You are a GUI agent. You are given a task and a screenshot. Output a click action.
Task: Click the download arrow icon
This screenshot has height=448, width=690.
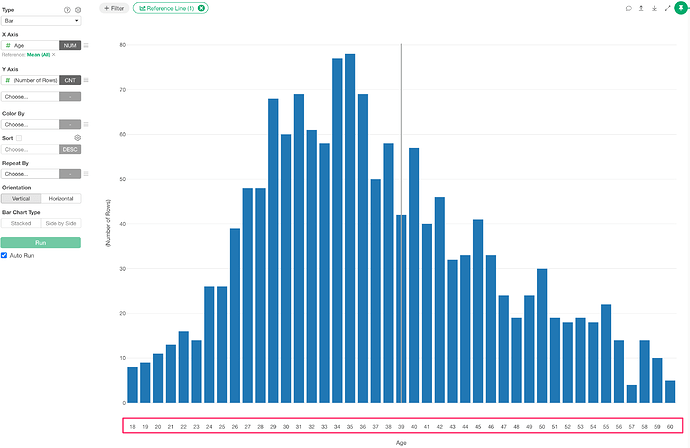point(654,8)
